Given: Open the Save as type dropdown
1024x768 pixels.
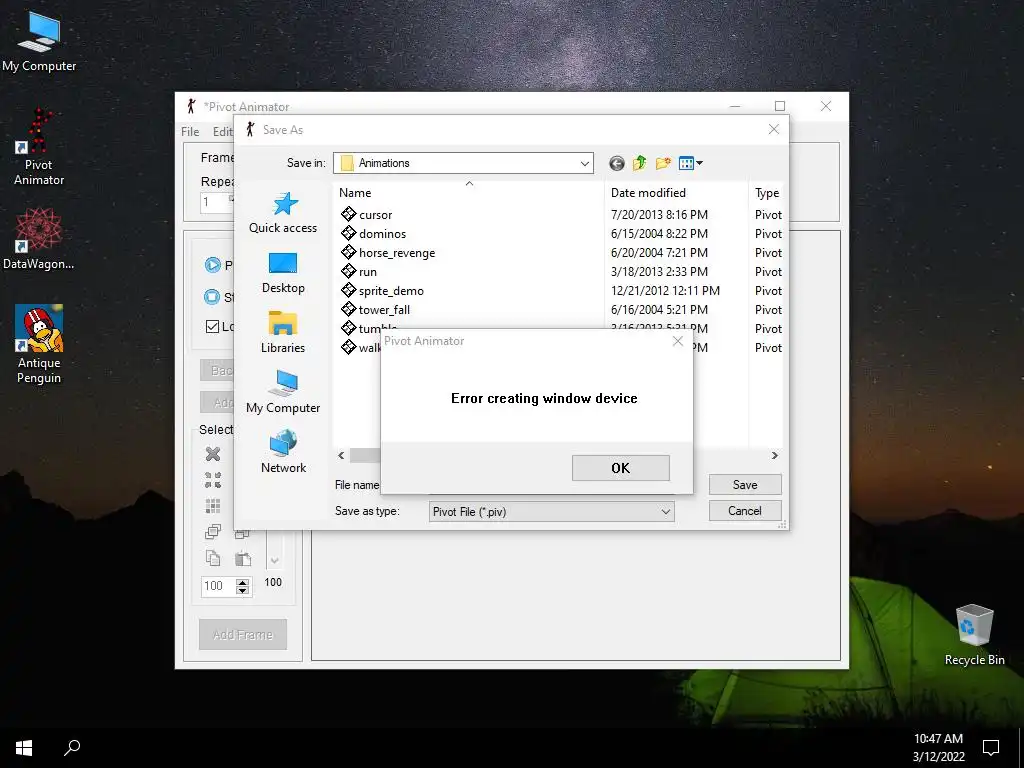Looking at the screenshot, I should coord(665,511).
